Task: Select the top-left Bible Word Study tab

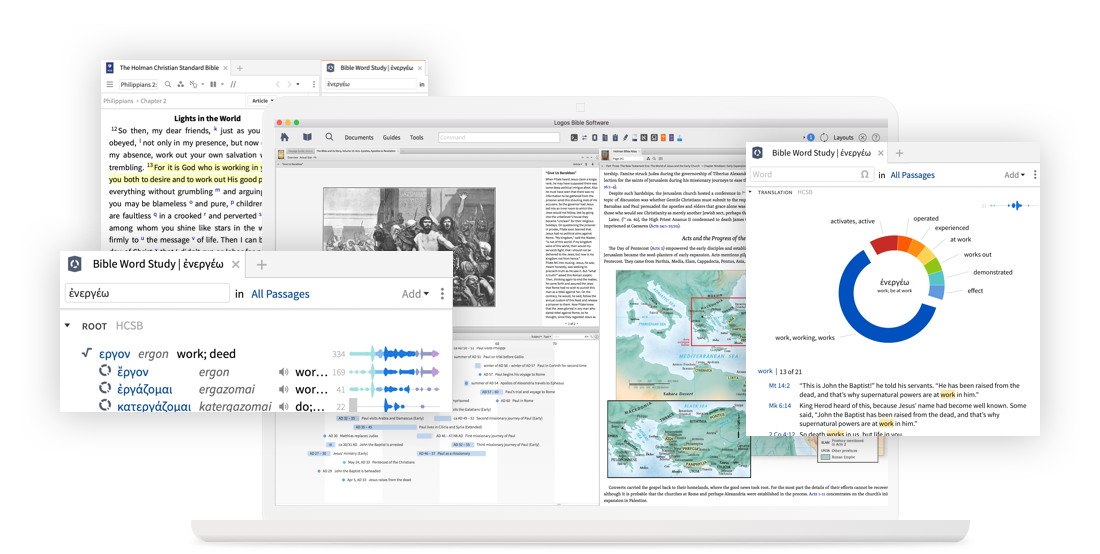Action: pos(376,68)
